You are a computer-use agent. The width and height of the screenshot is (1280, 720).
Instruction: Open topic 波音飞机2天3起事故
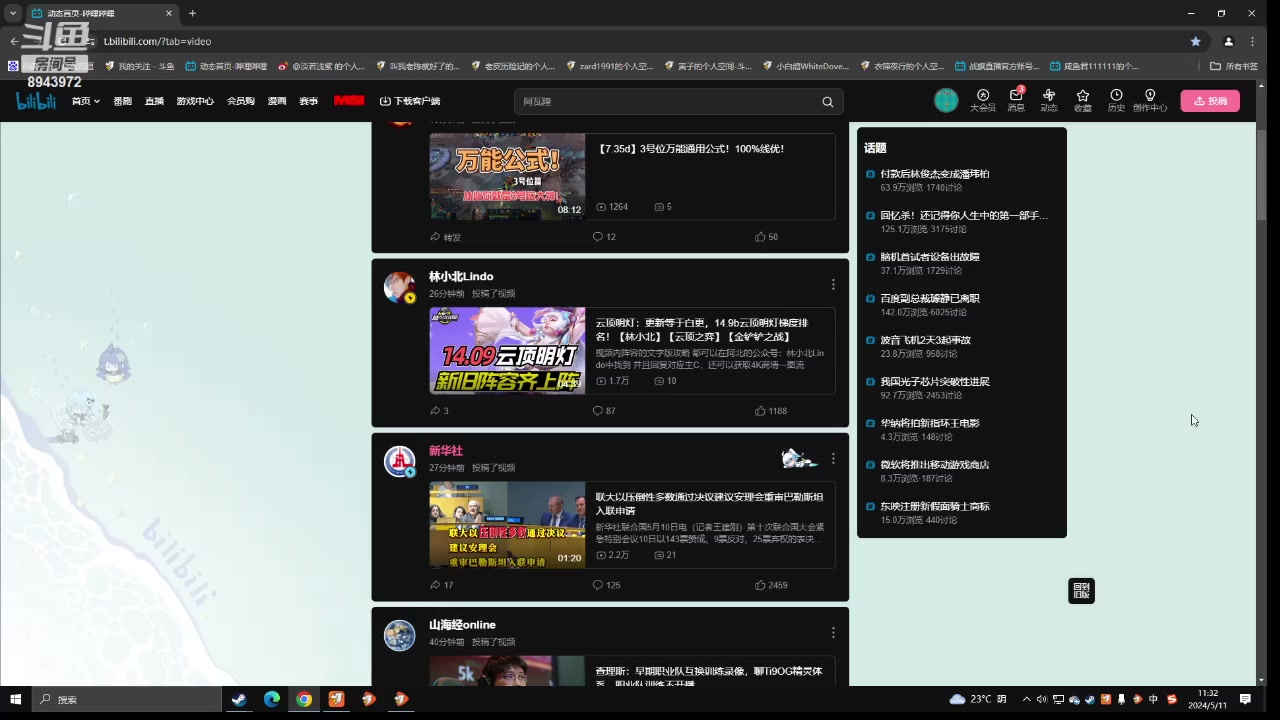925,340
